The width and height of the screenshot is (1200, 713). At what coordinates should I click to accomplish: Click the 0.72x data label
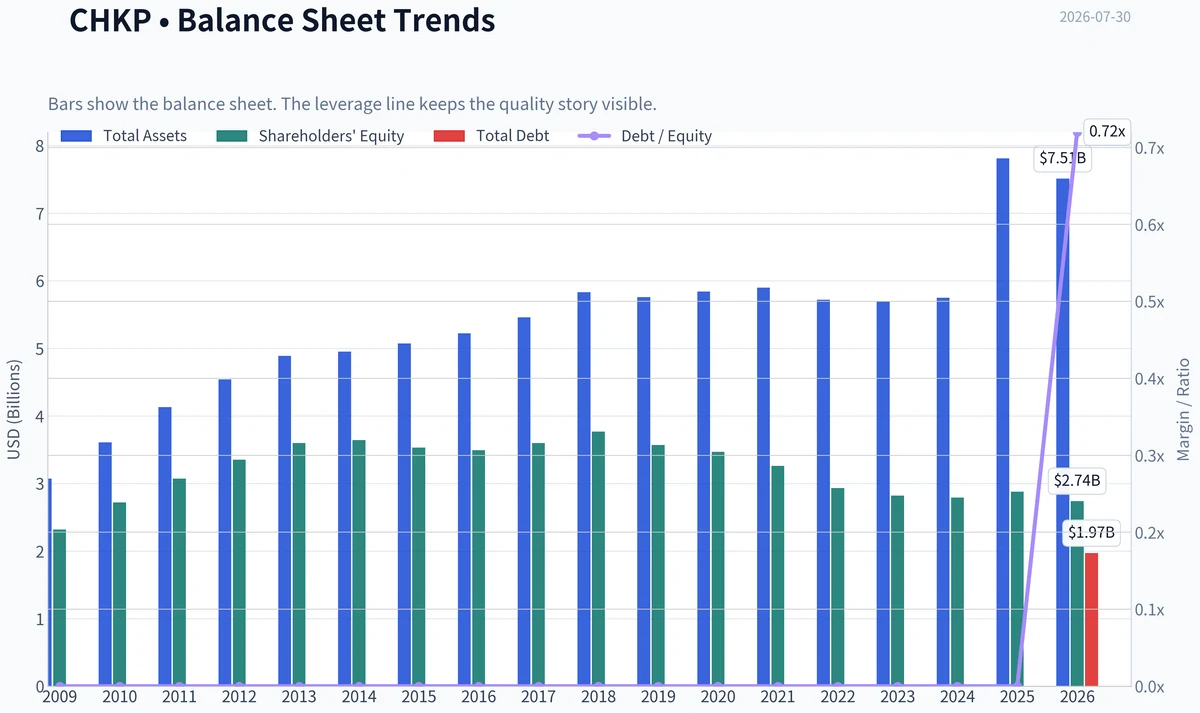tap(1107, 131)
